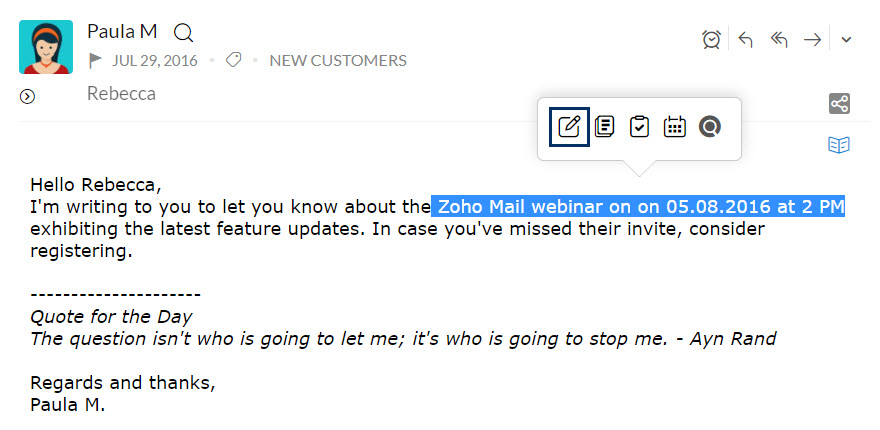Click the highlighted Zoho Mail webinar text
Screen dimensions: 880x430
(638, 207)
